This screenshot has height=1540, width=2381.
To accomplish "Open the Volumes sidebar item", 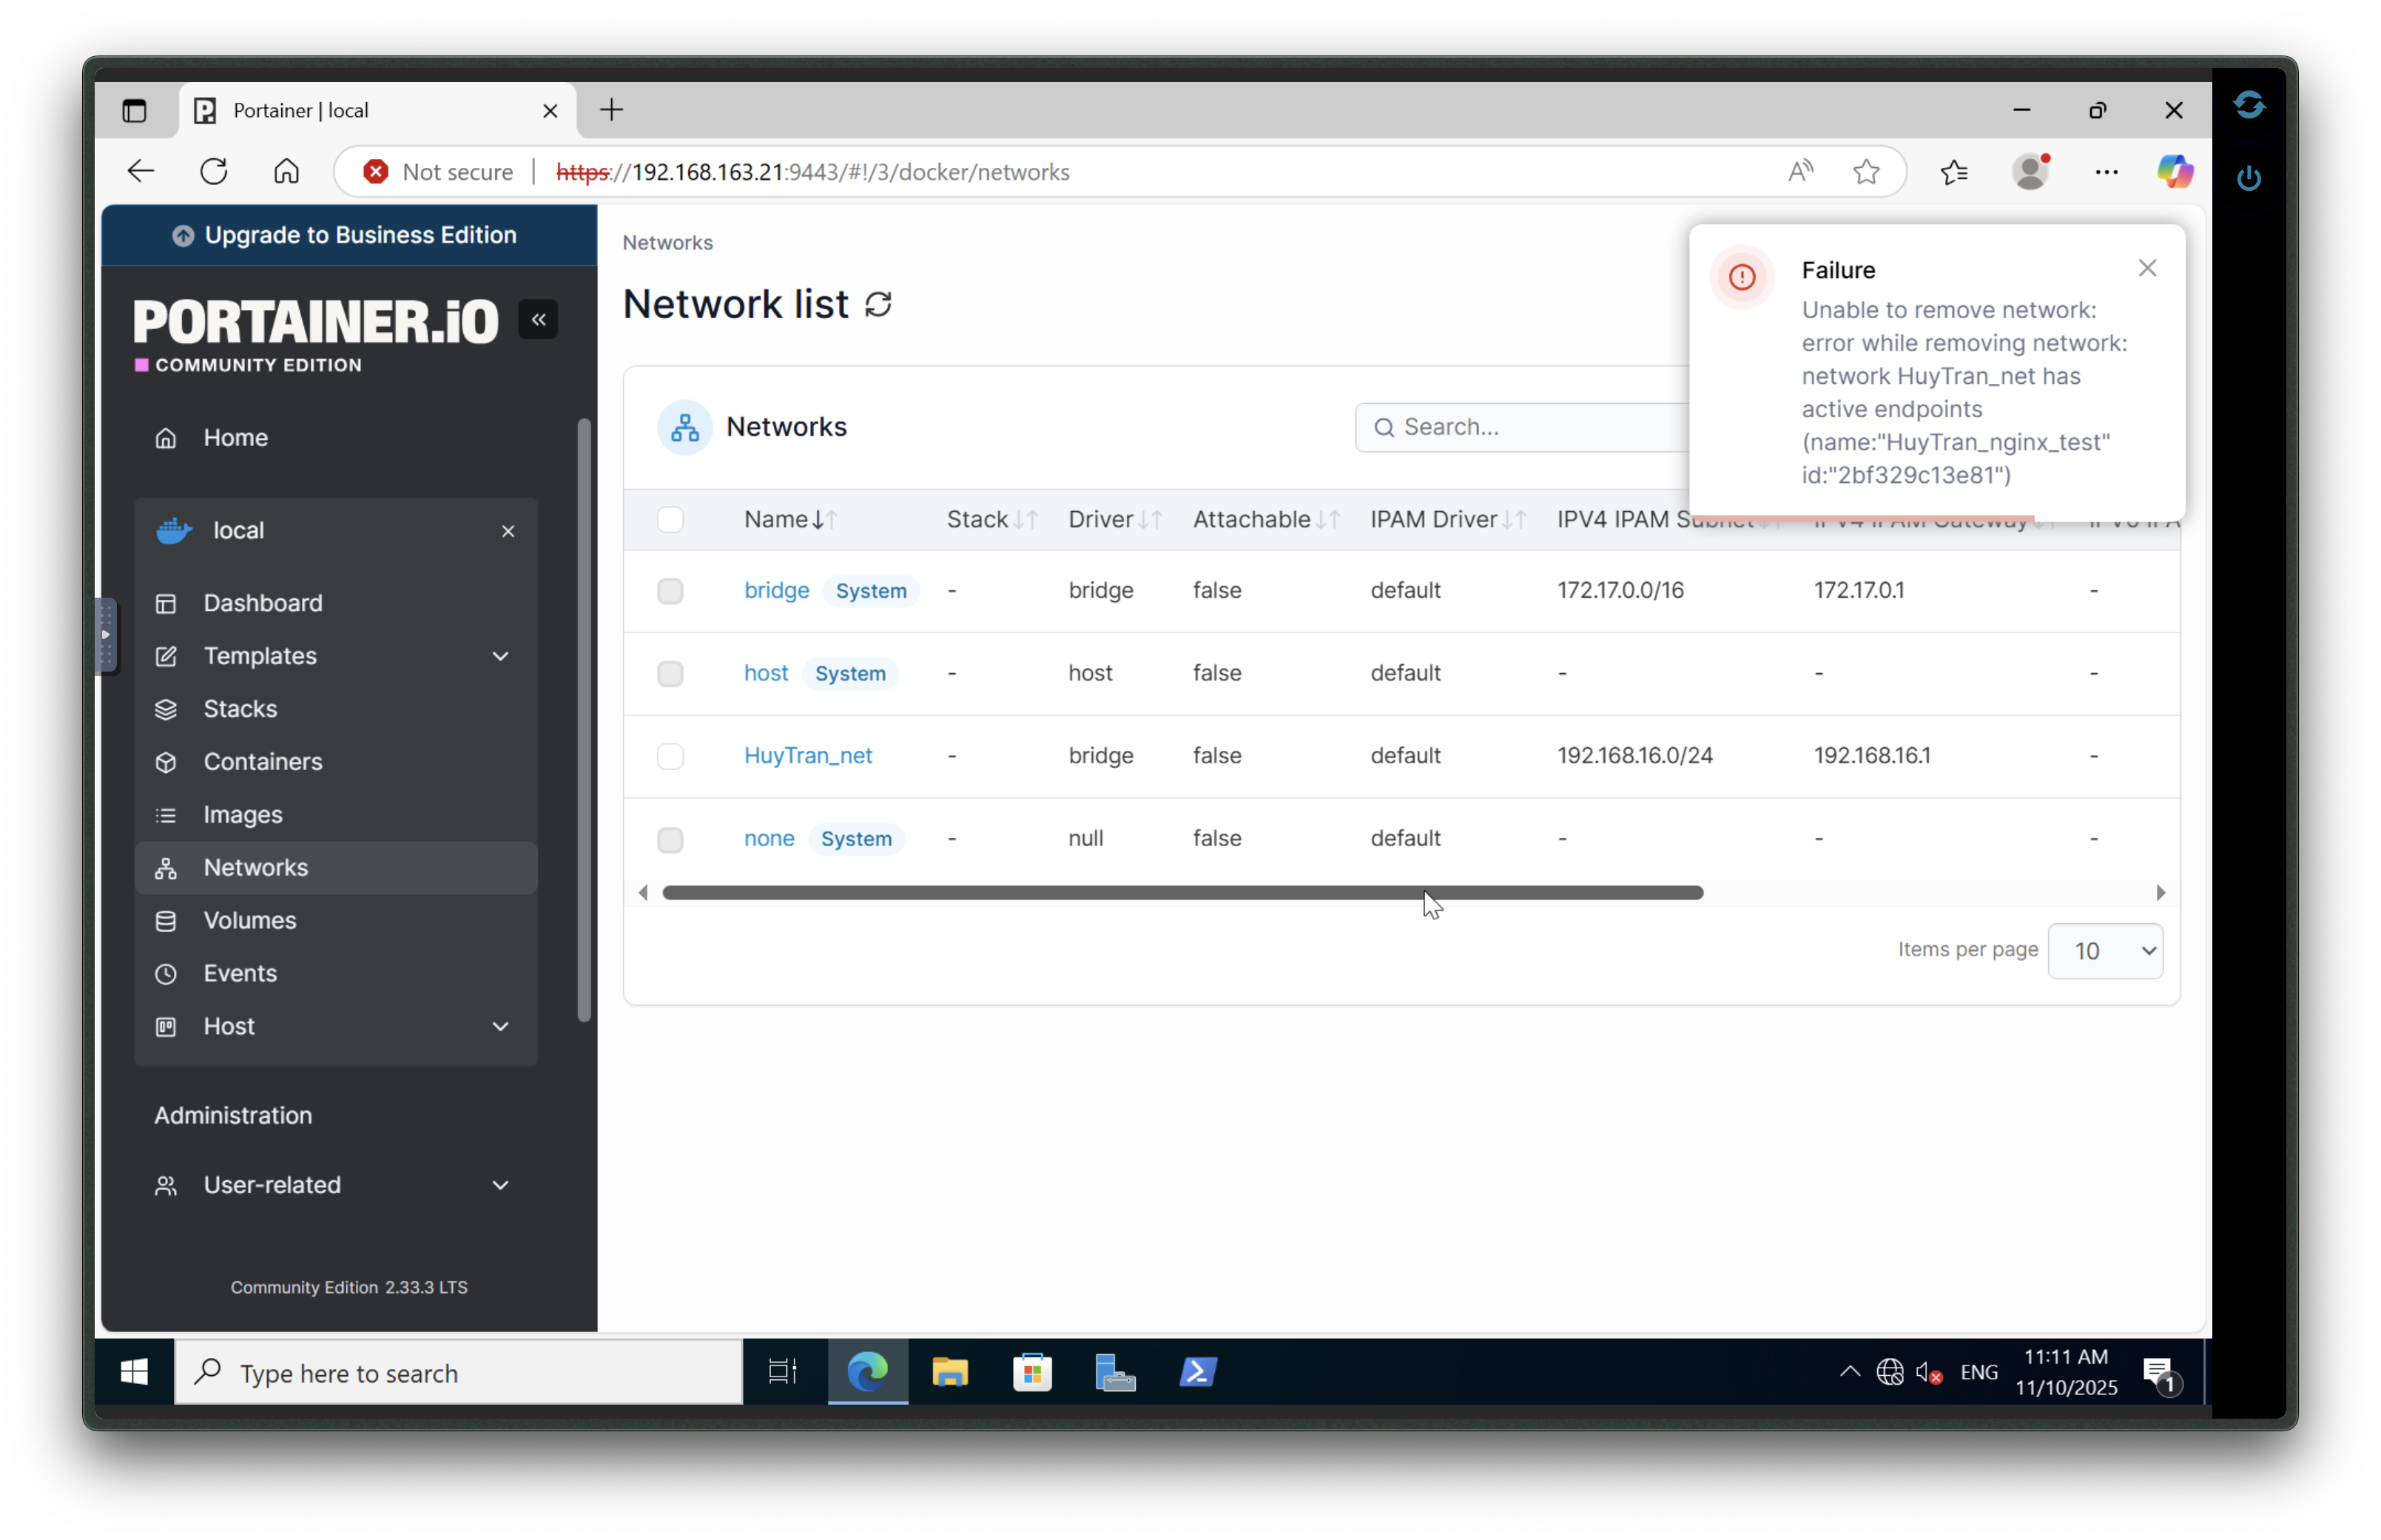I will 249,920.
